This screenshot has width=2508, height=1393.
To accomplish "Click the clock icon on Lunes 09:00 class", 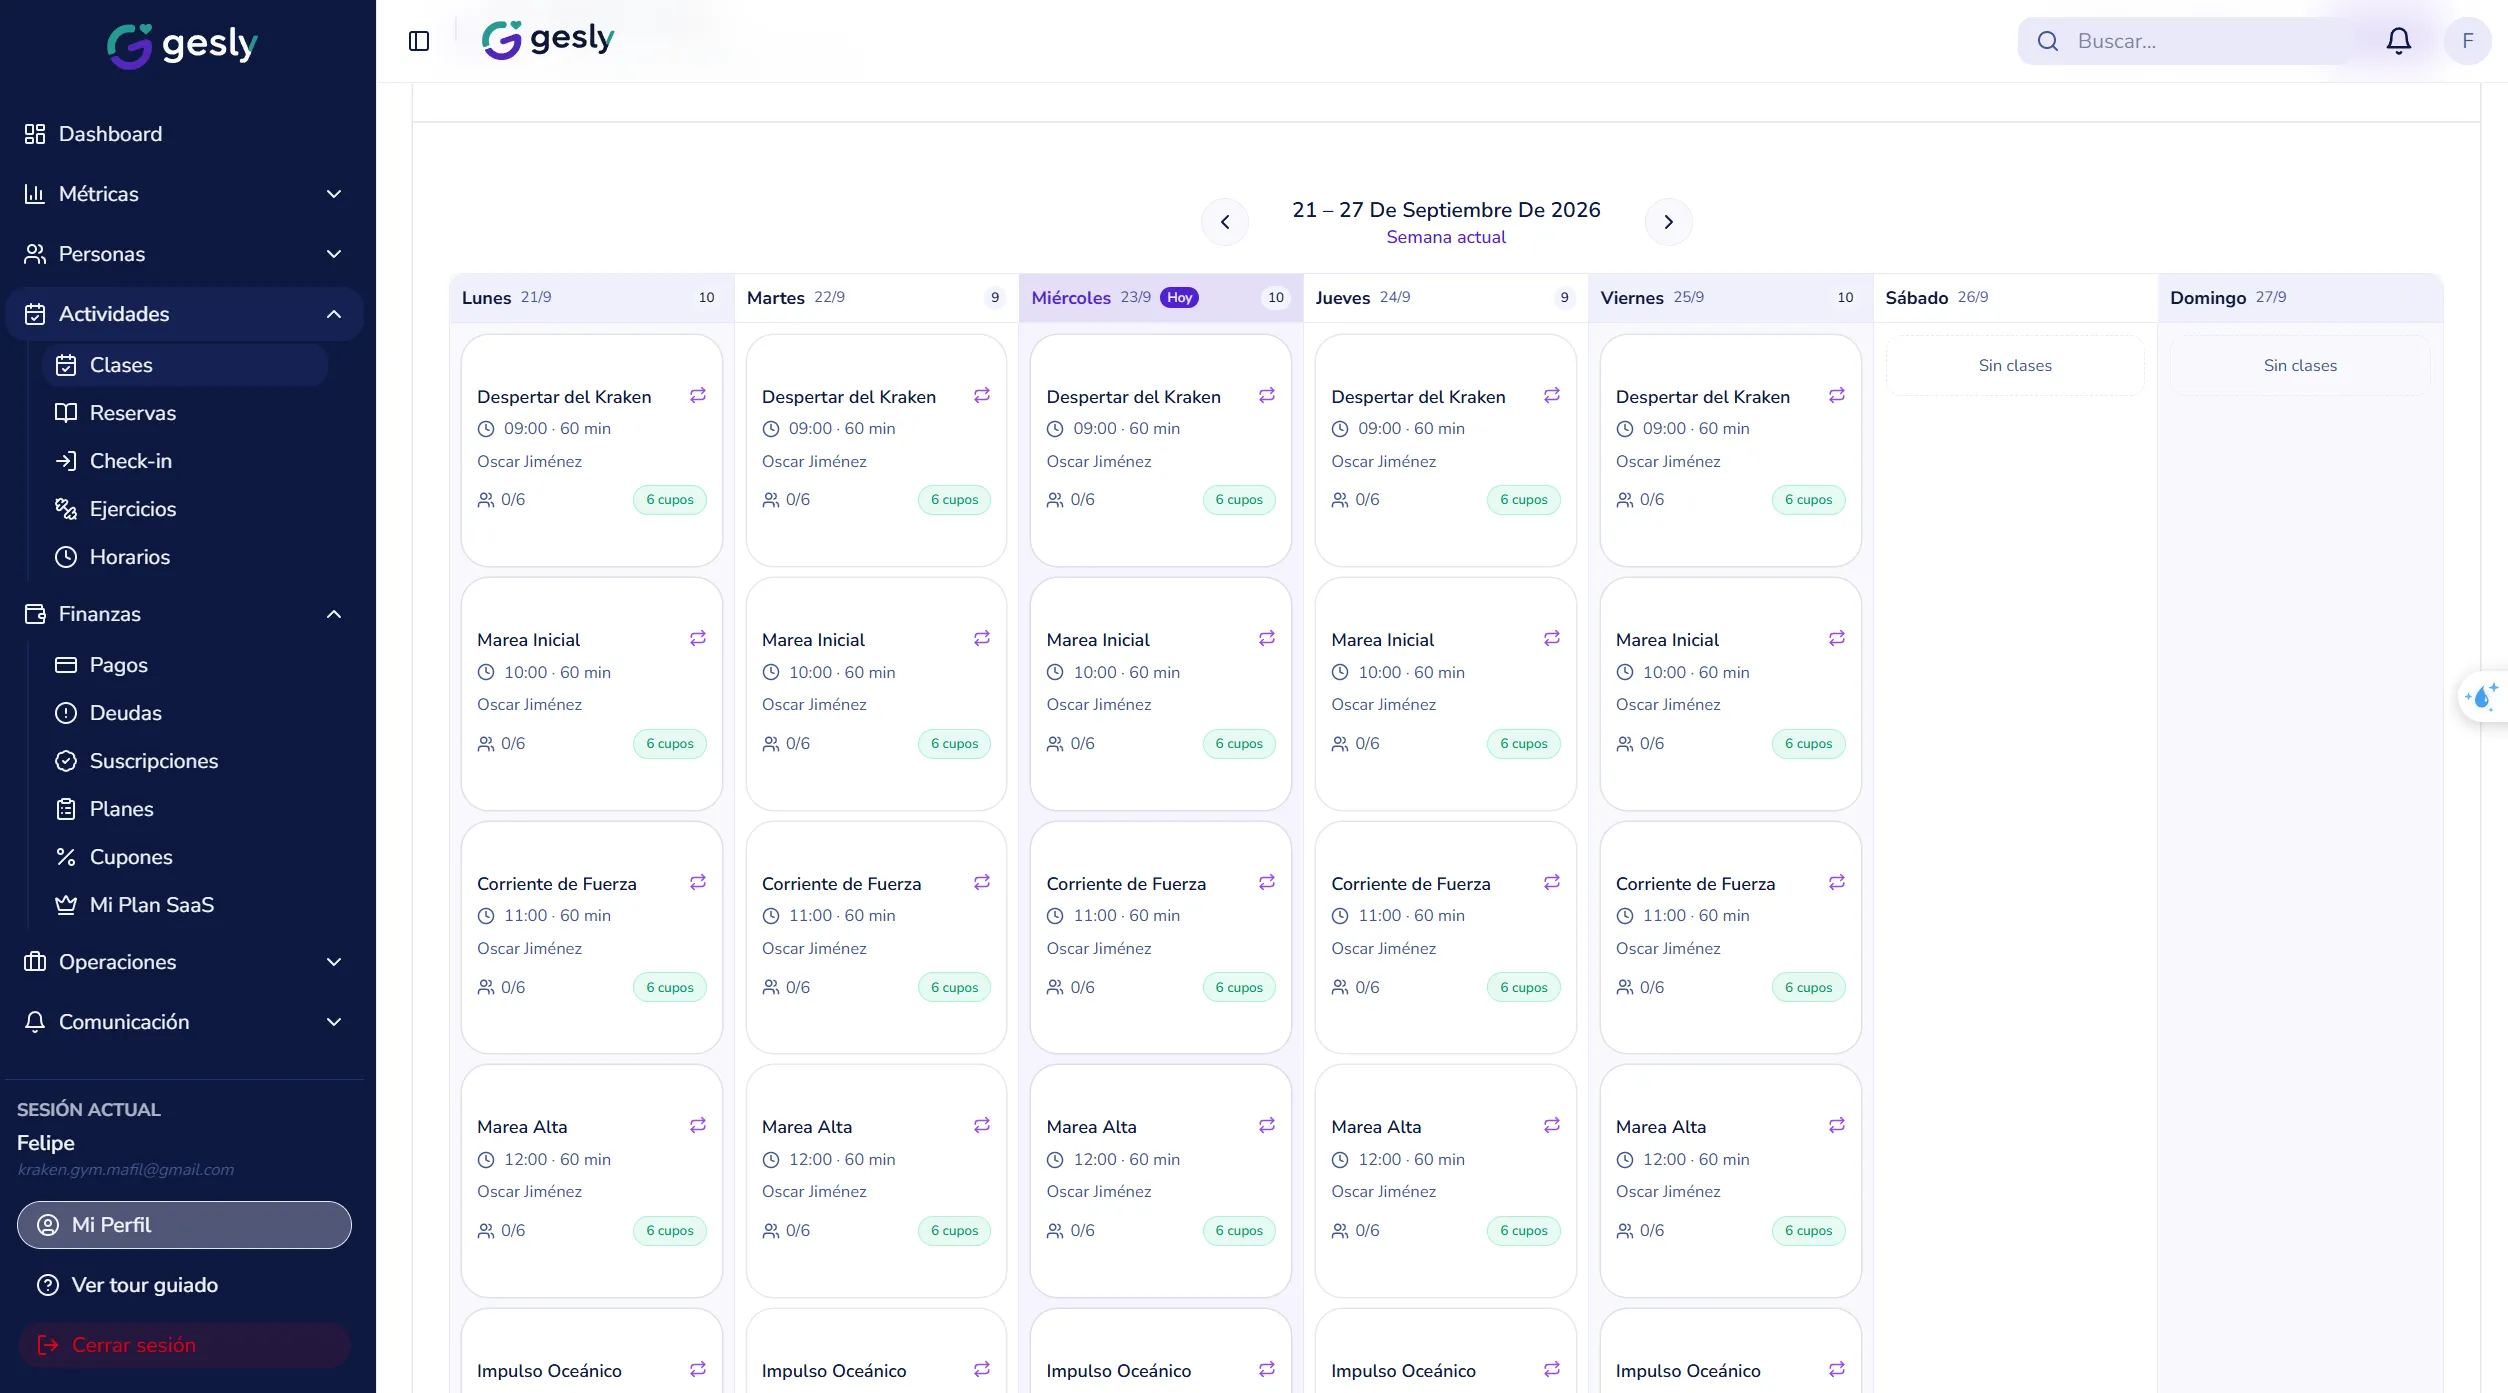I will pos(486,429).
